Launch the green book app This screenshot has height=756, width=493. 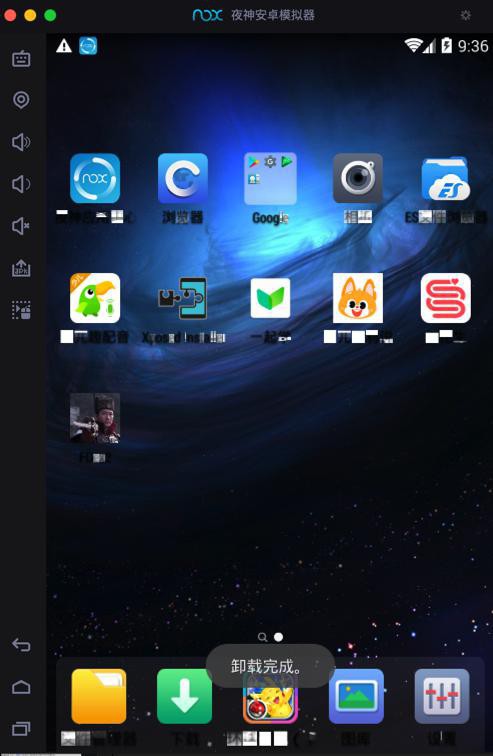(x=270, y=298)
